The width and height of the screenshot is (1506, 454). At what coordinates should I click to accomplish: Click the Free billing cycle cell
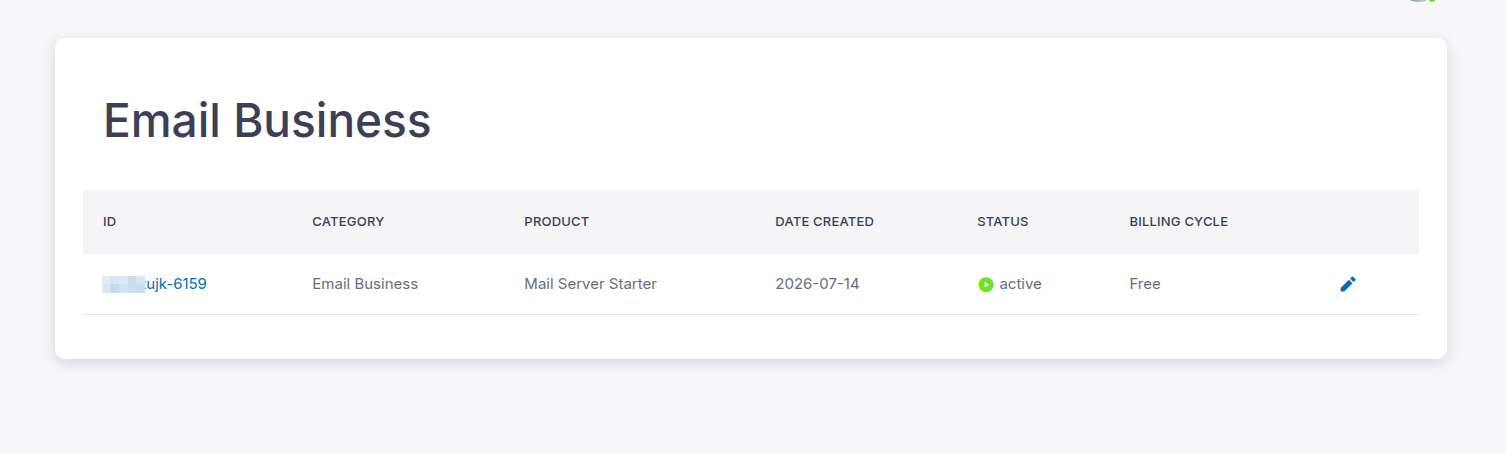pyautogui.click(x=1145, y=284)
